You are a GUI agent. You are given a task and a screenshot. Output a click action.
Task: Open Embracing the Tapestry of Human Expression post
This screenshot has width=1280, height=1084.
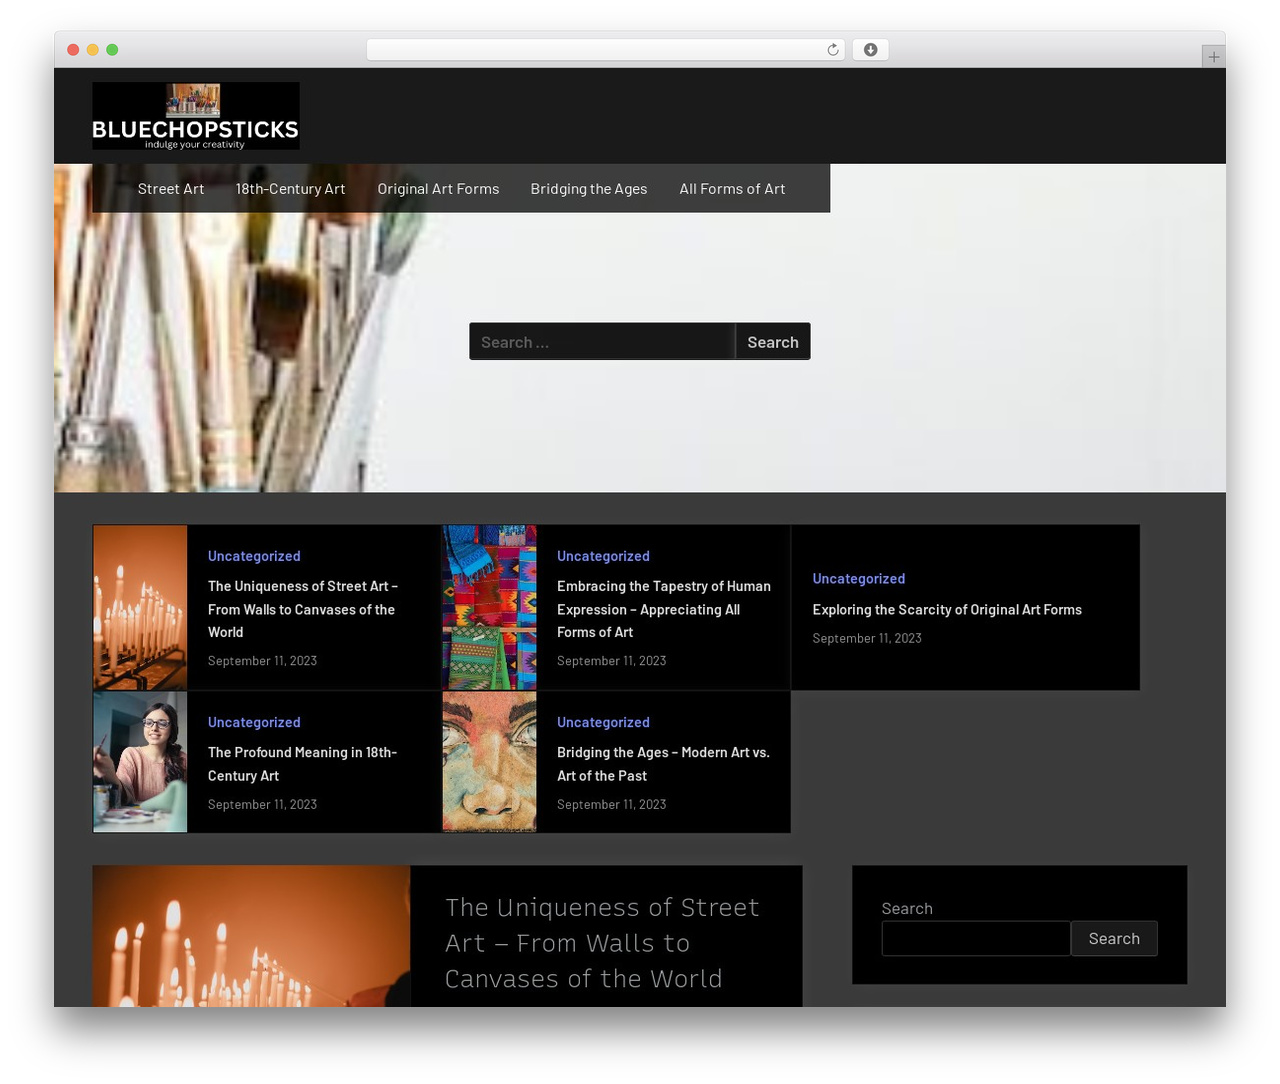click(x=664, y=609)
